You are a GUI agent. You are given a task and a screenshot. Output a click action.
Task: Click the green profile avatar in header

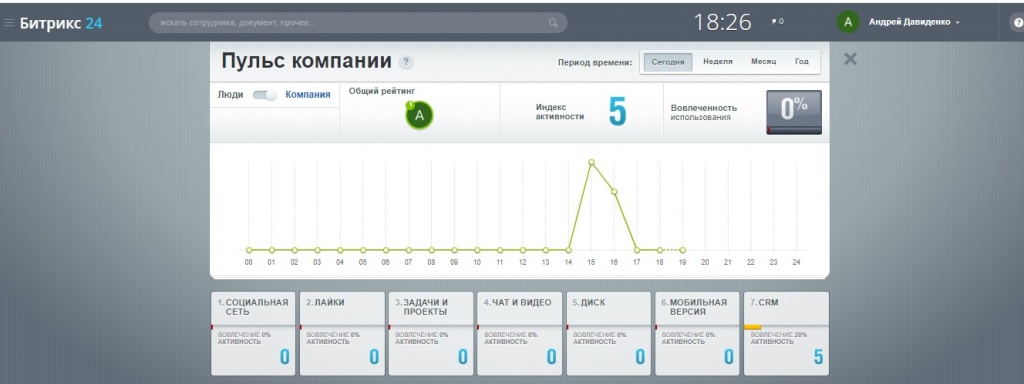pos(848,22)
